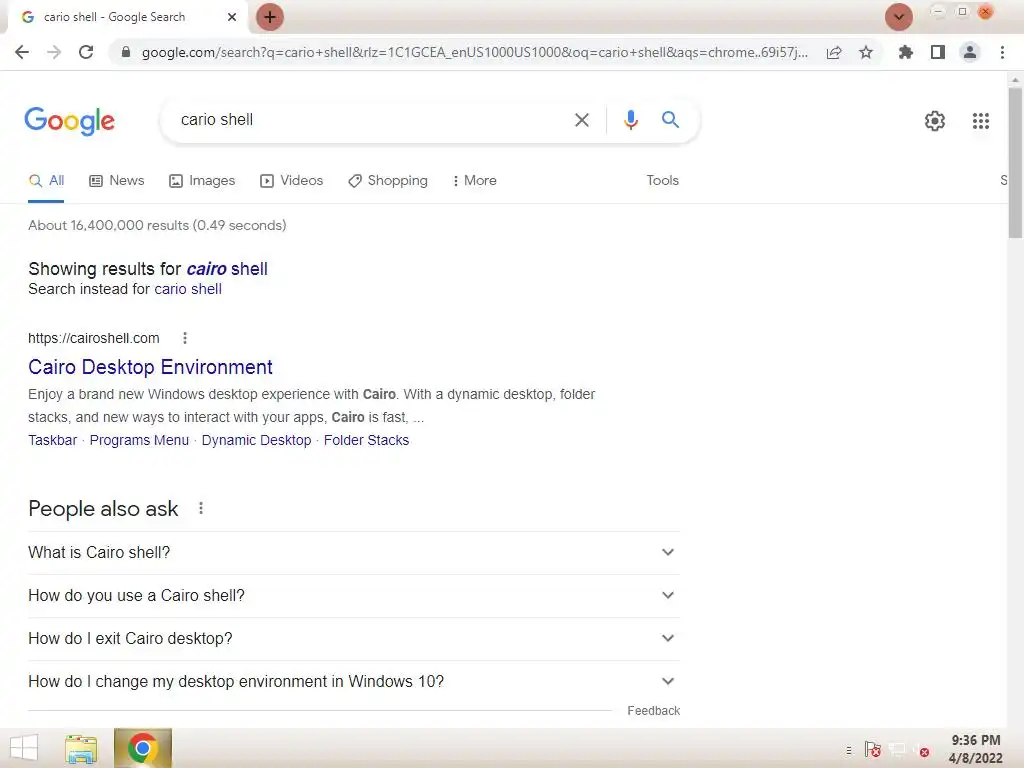Open the Cairo Desktop Environment result

click(150, 367)
